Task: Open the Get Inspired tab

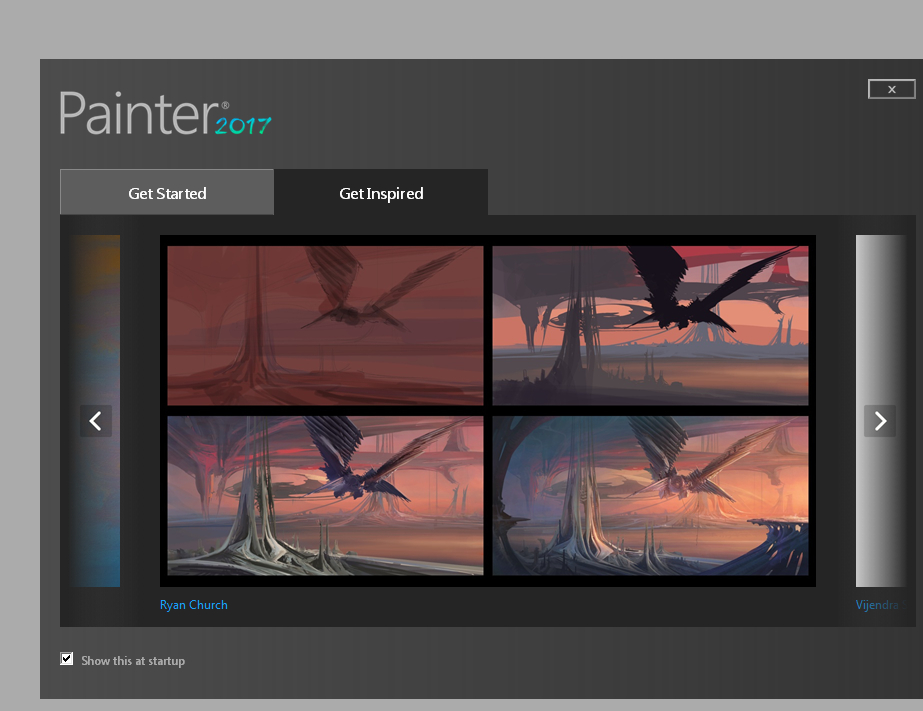Action: [381, 192]
